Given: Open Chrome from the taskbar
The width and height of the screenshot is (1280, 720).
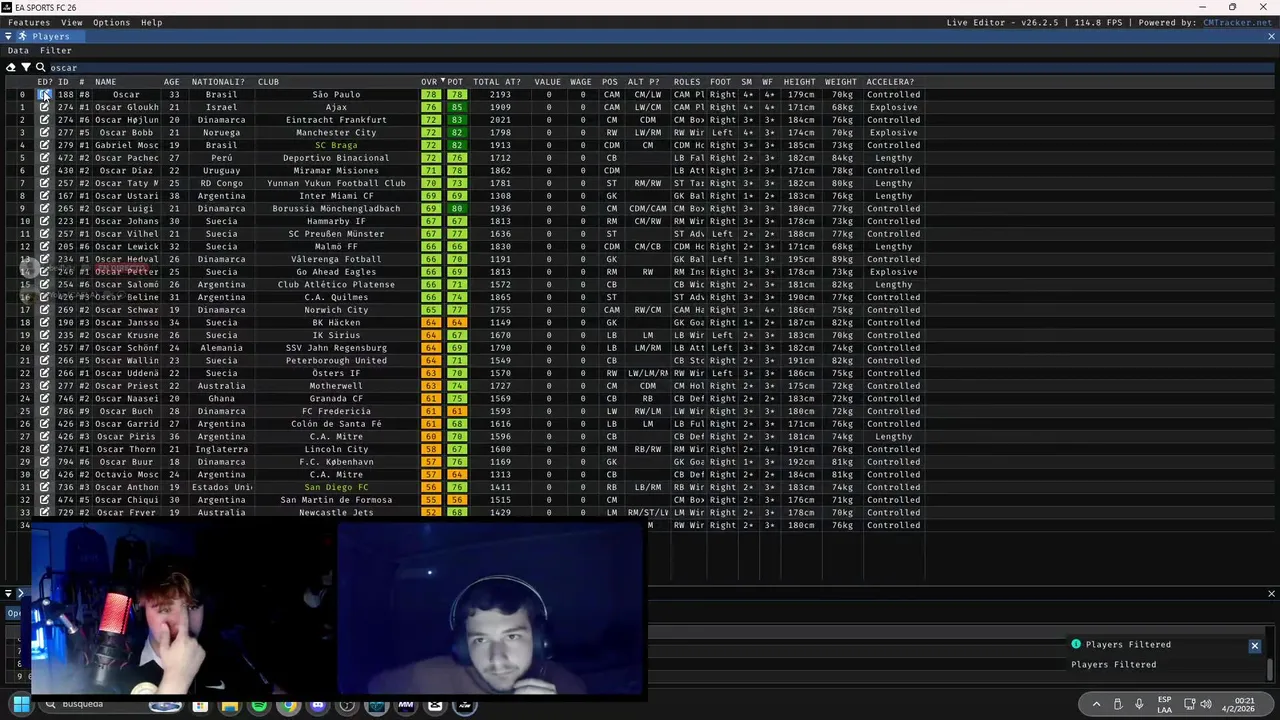Looking at the screenshot, I should (288, 706).
